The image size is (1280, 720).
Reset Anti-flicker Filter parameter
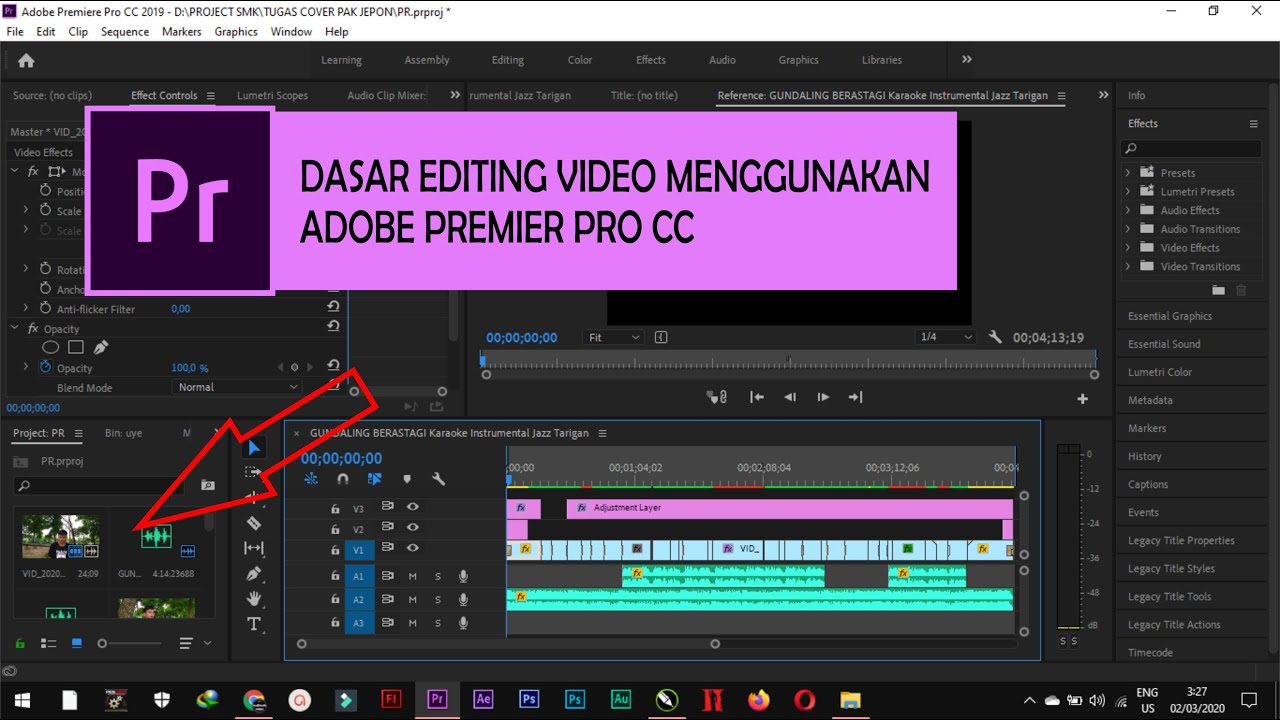333,308
